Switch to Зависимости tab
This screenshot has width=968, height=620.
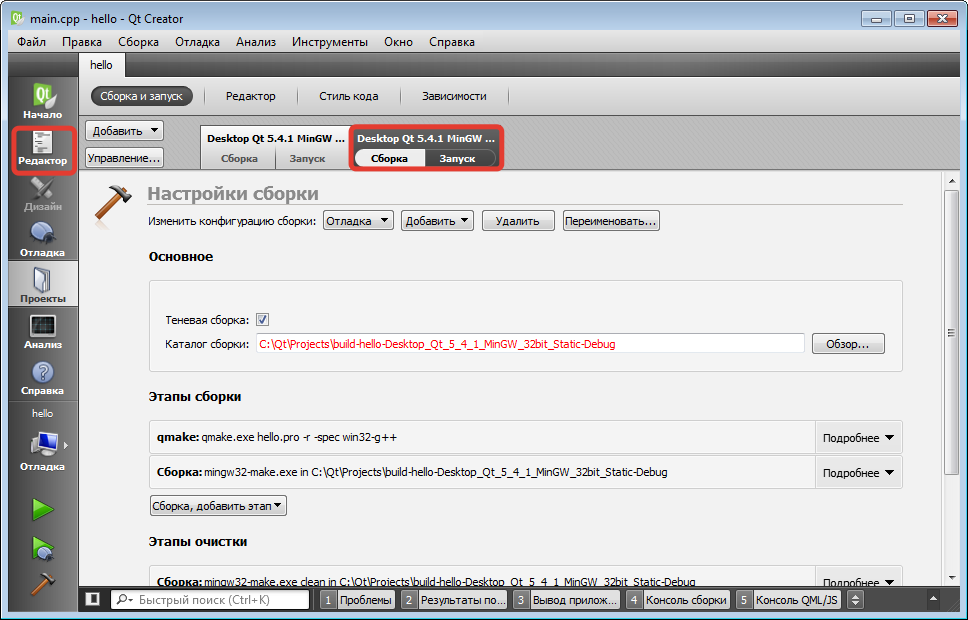click(454, 96)
